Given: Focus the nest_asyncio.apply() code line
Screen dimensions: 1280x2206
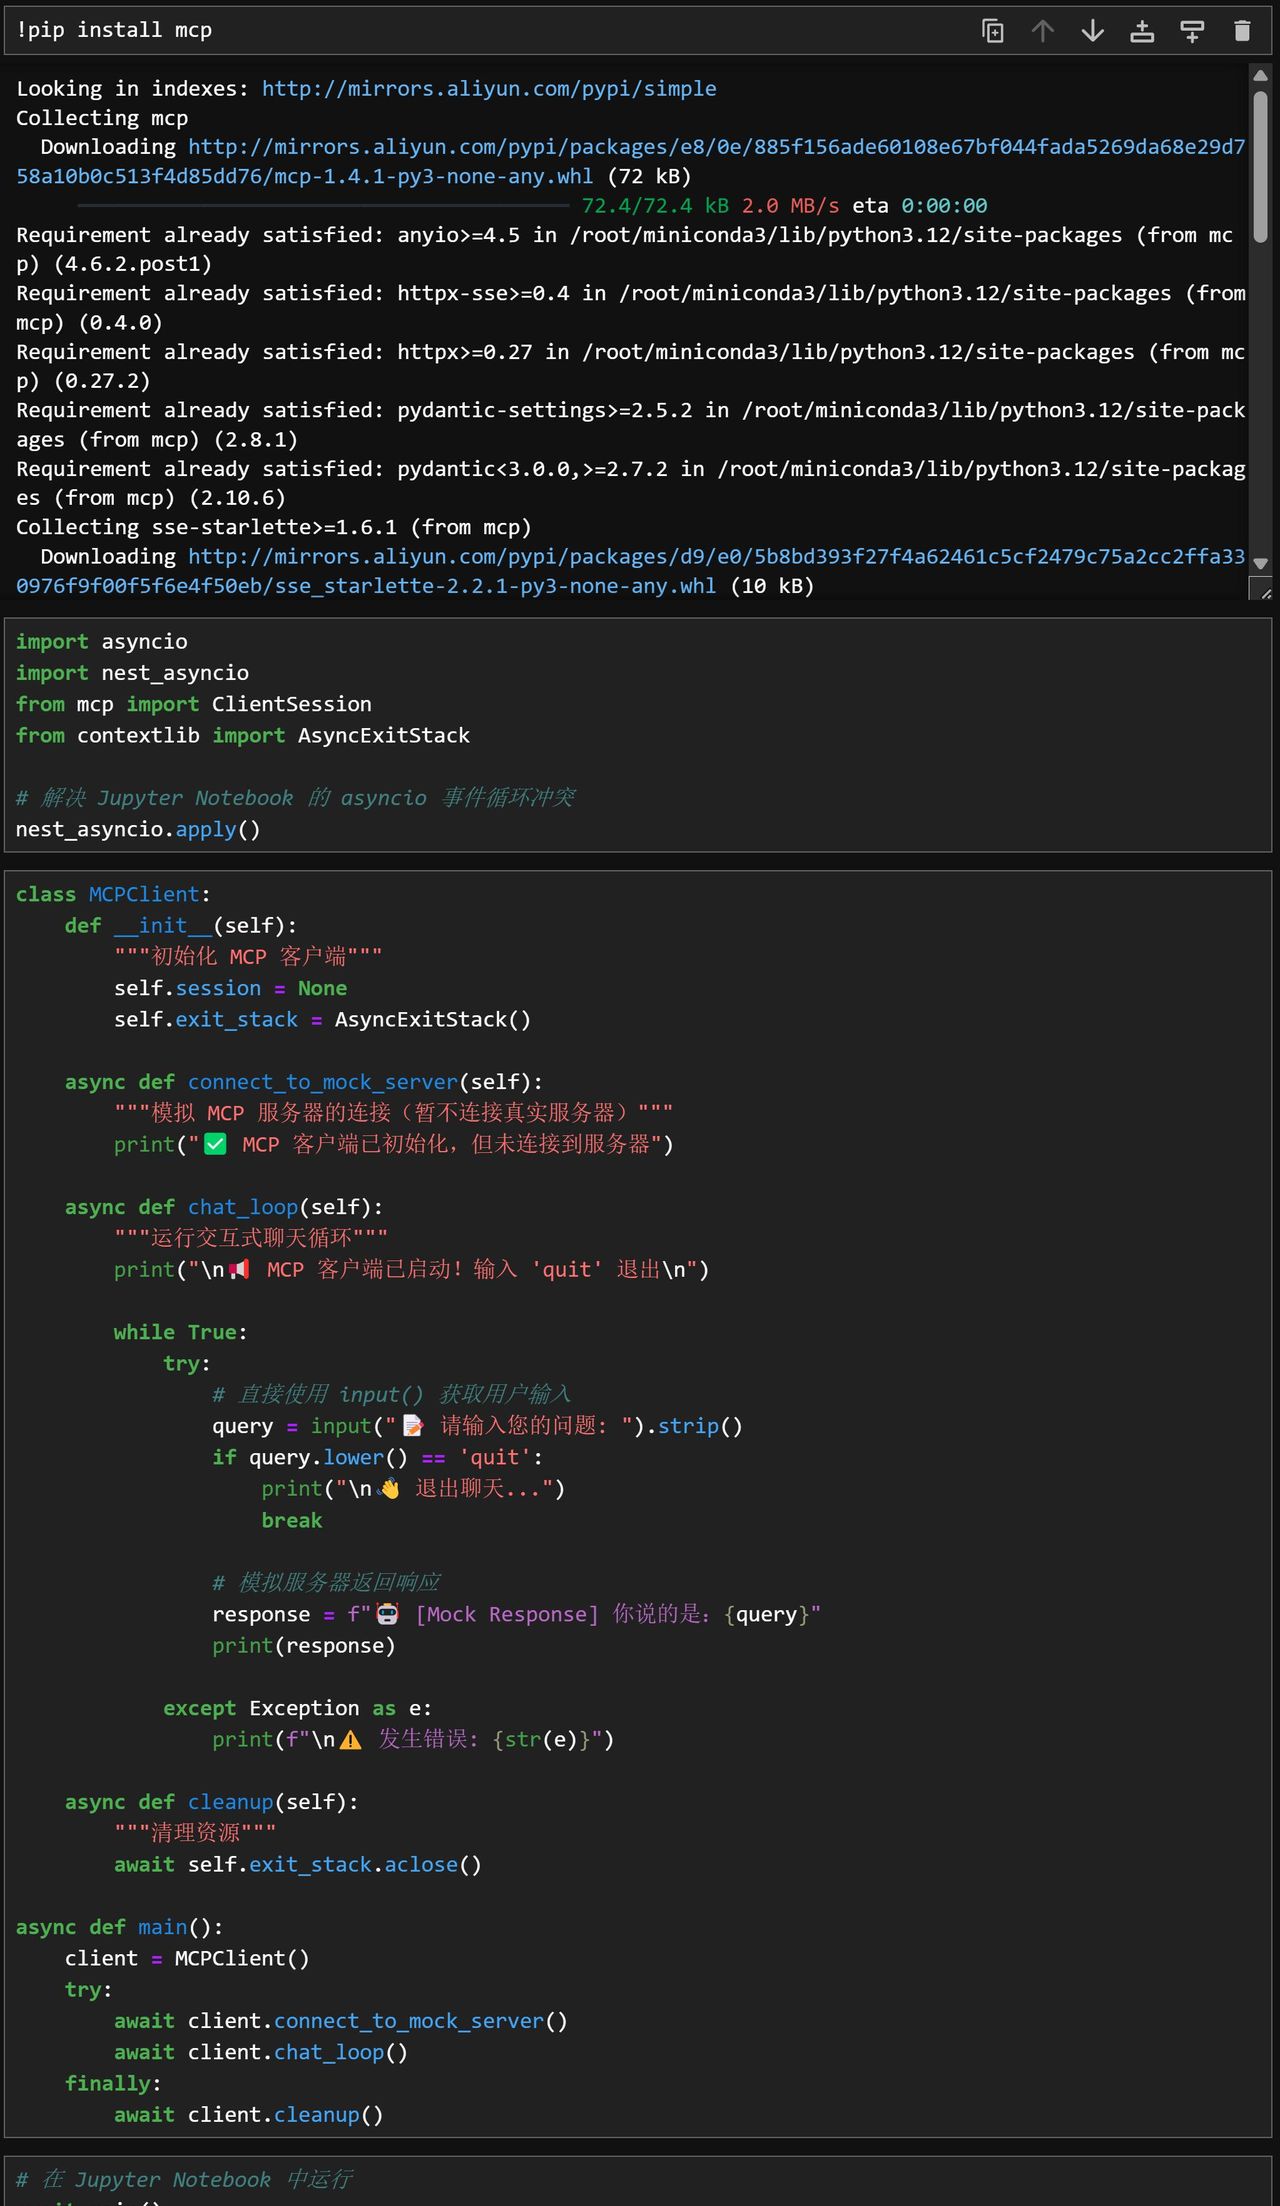Looking at the screenshot, I should tap(138, 830).
